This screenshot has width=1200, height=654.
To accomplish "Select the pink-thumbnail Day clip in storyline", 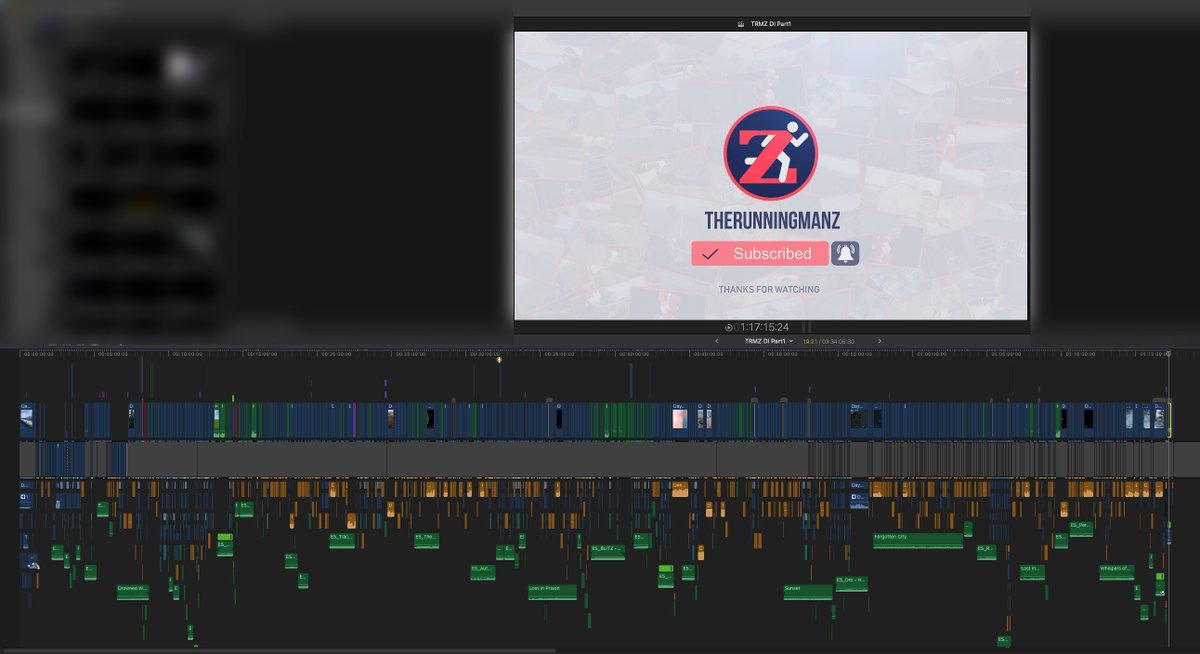I will pos(680,418).
